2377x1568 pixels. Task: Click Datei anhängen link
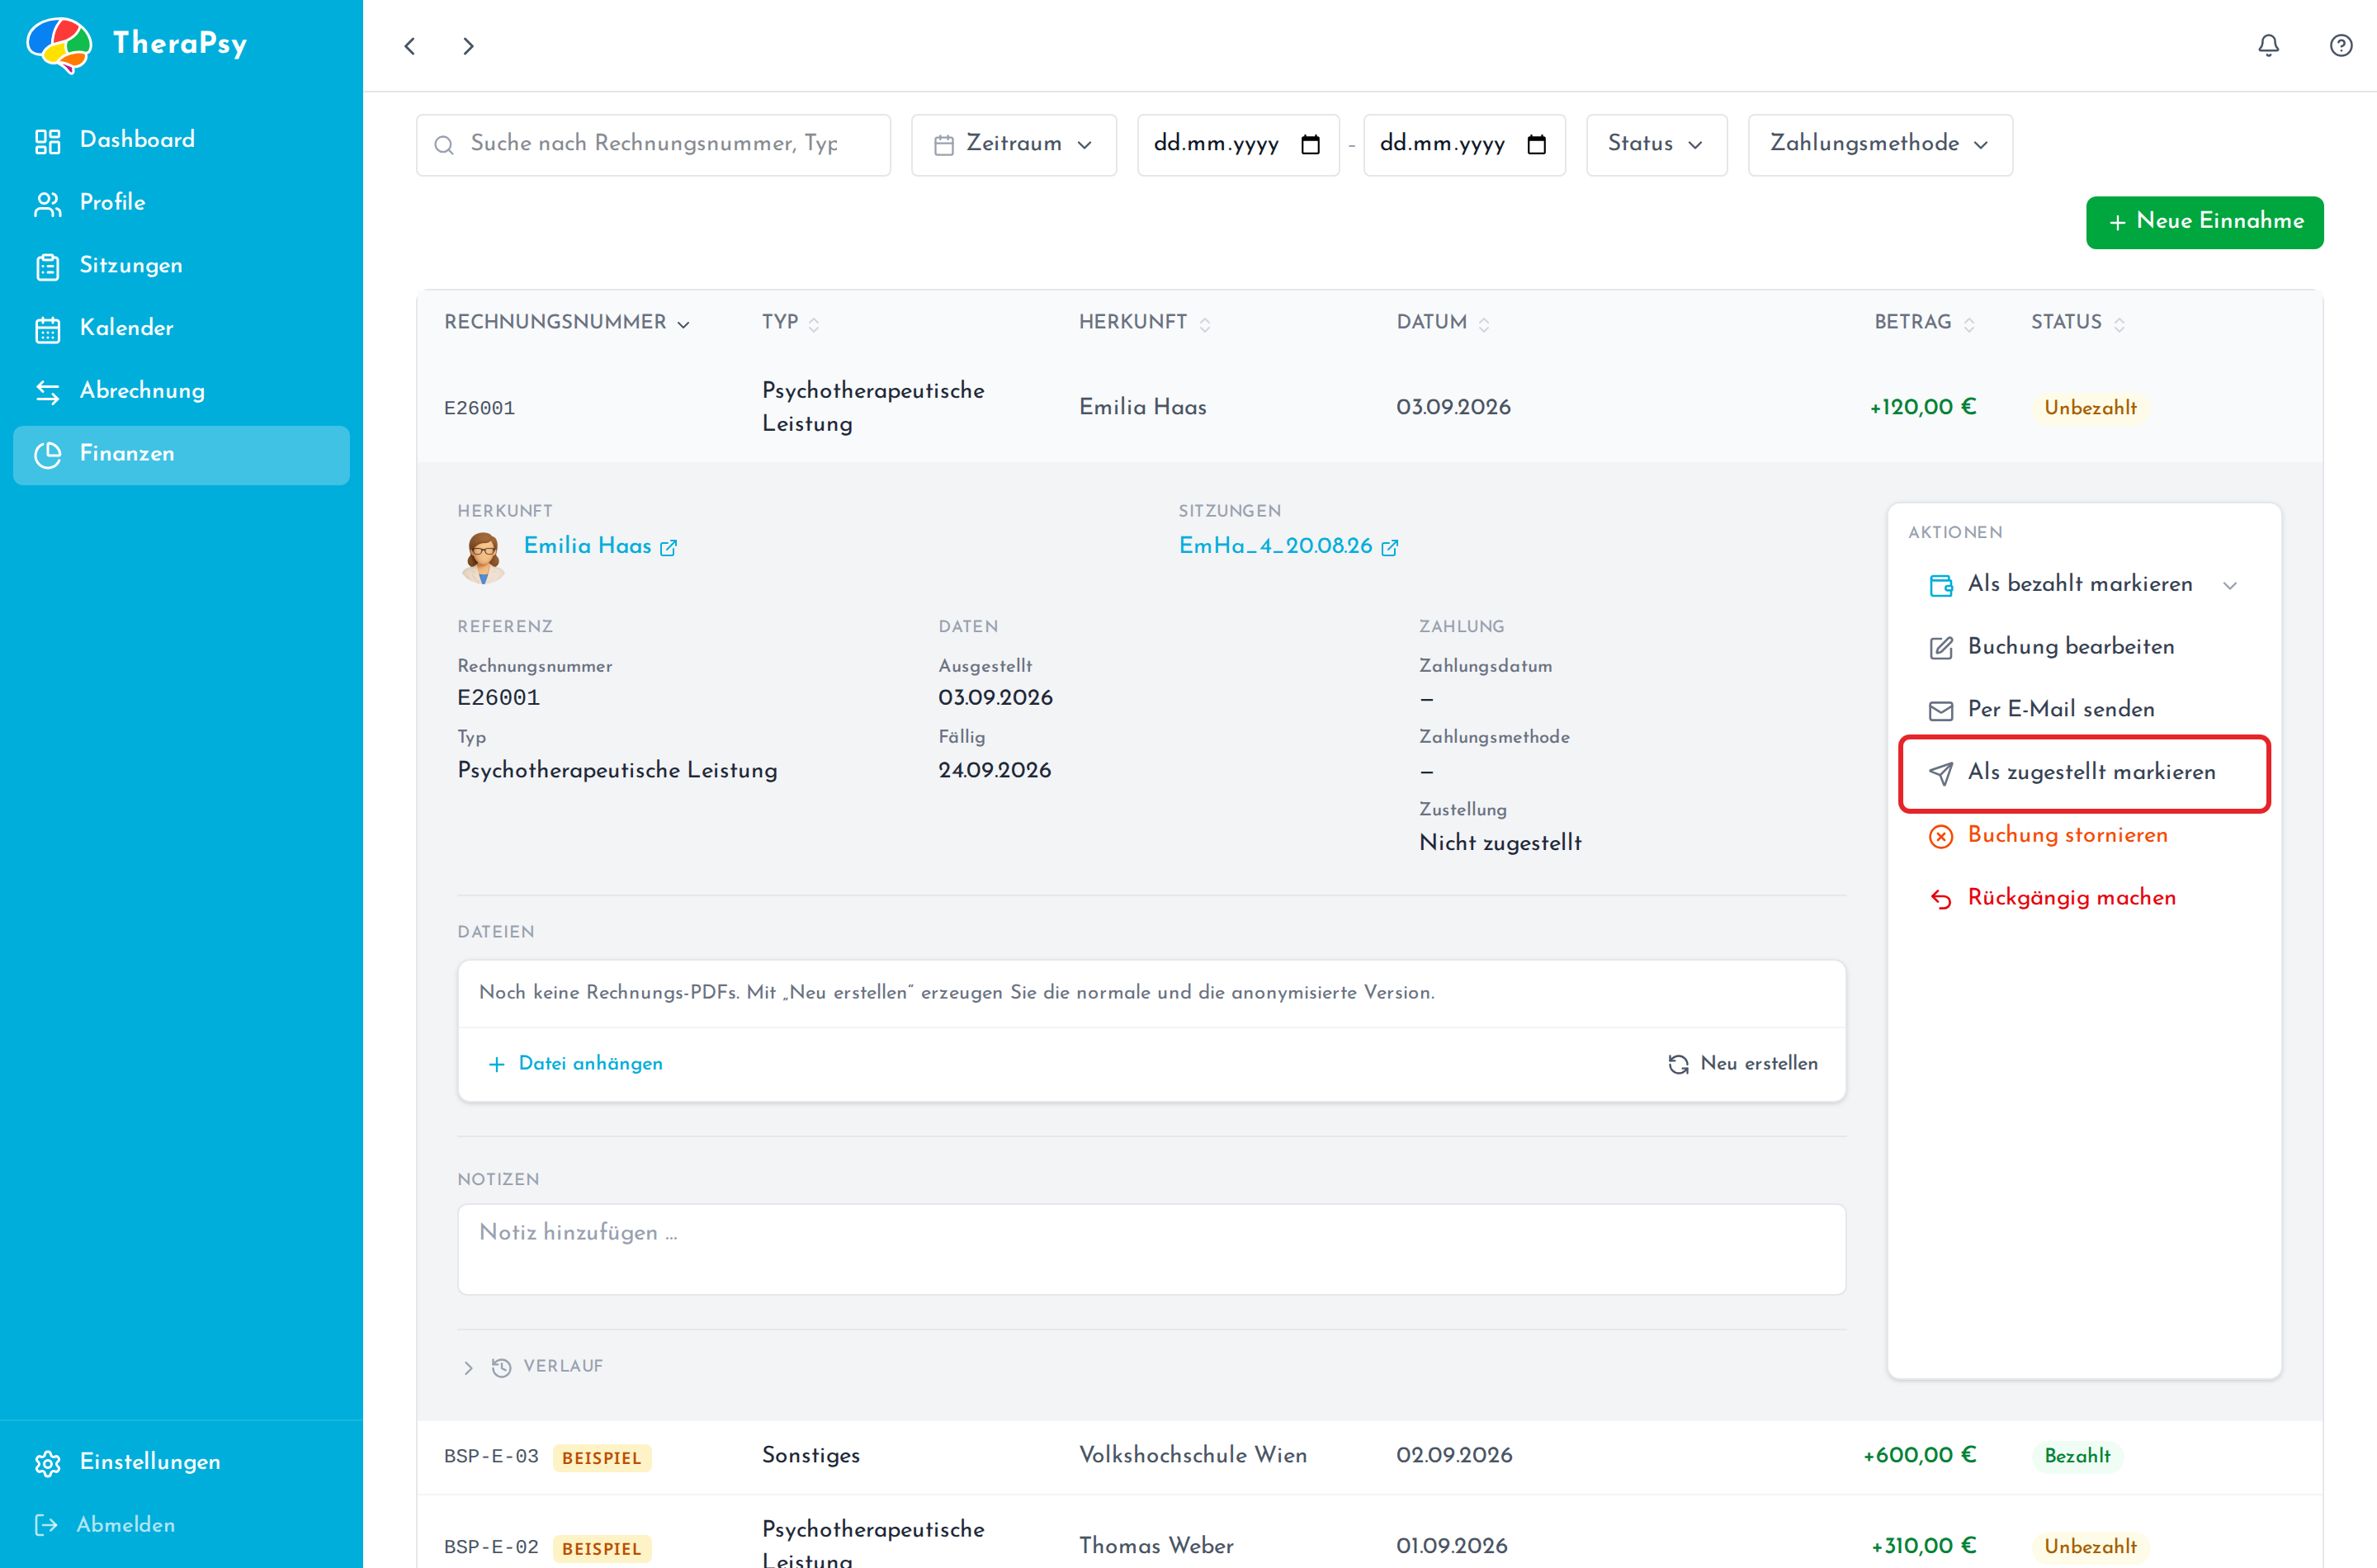tap(575, 1064)
